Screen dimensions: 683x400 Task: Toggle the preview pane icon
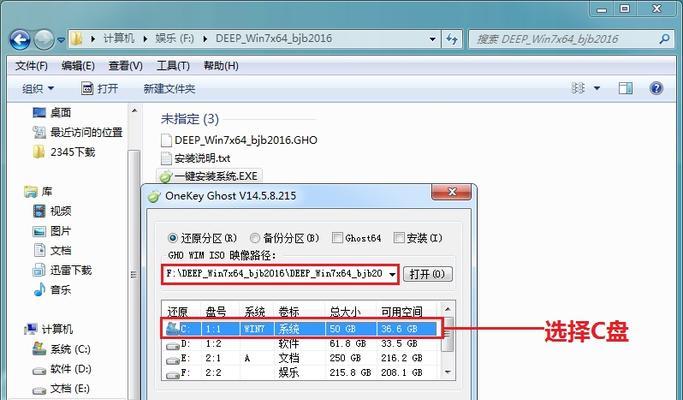coord(626,88)
